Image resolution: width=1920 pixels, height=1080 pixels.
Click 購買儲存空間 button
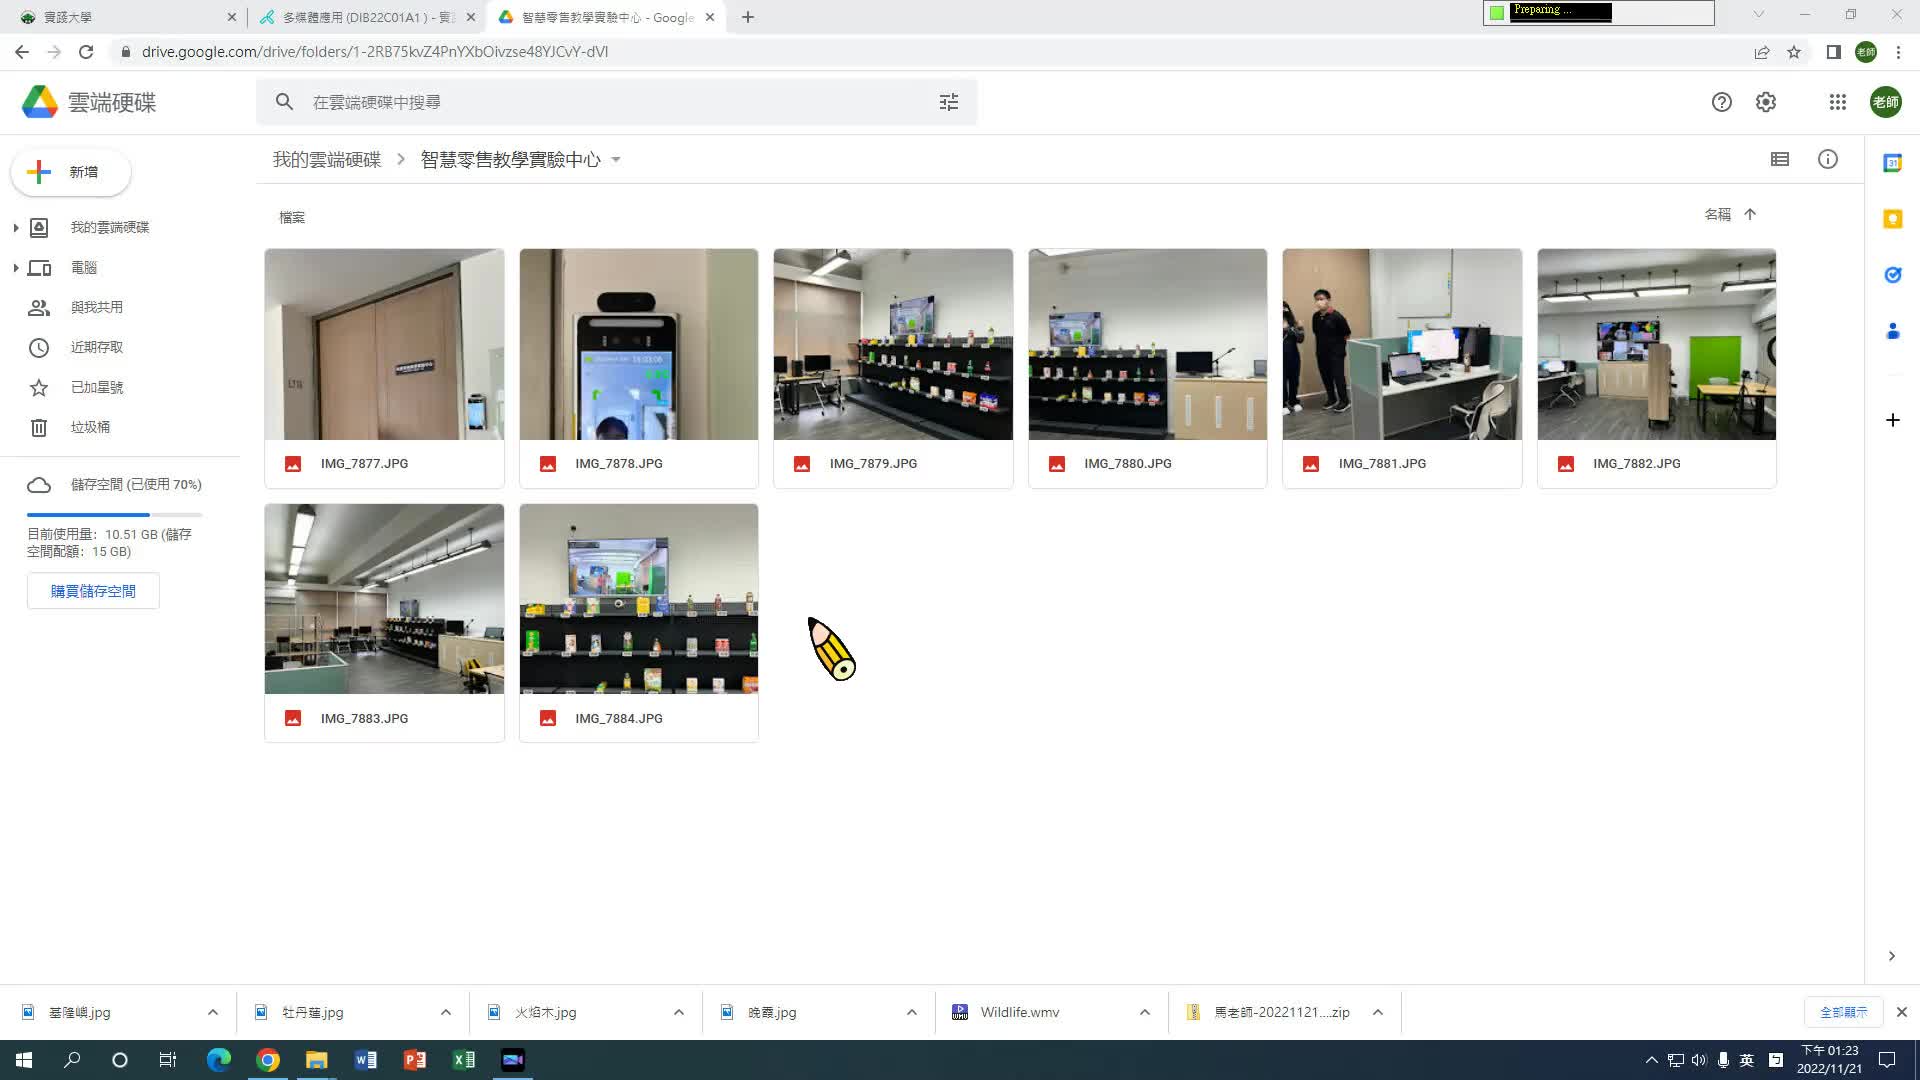click(93, 591)
